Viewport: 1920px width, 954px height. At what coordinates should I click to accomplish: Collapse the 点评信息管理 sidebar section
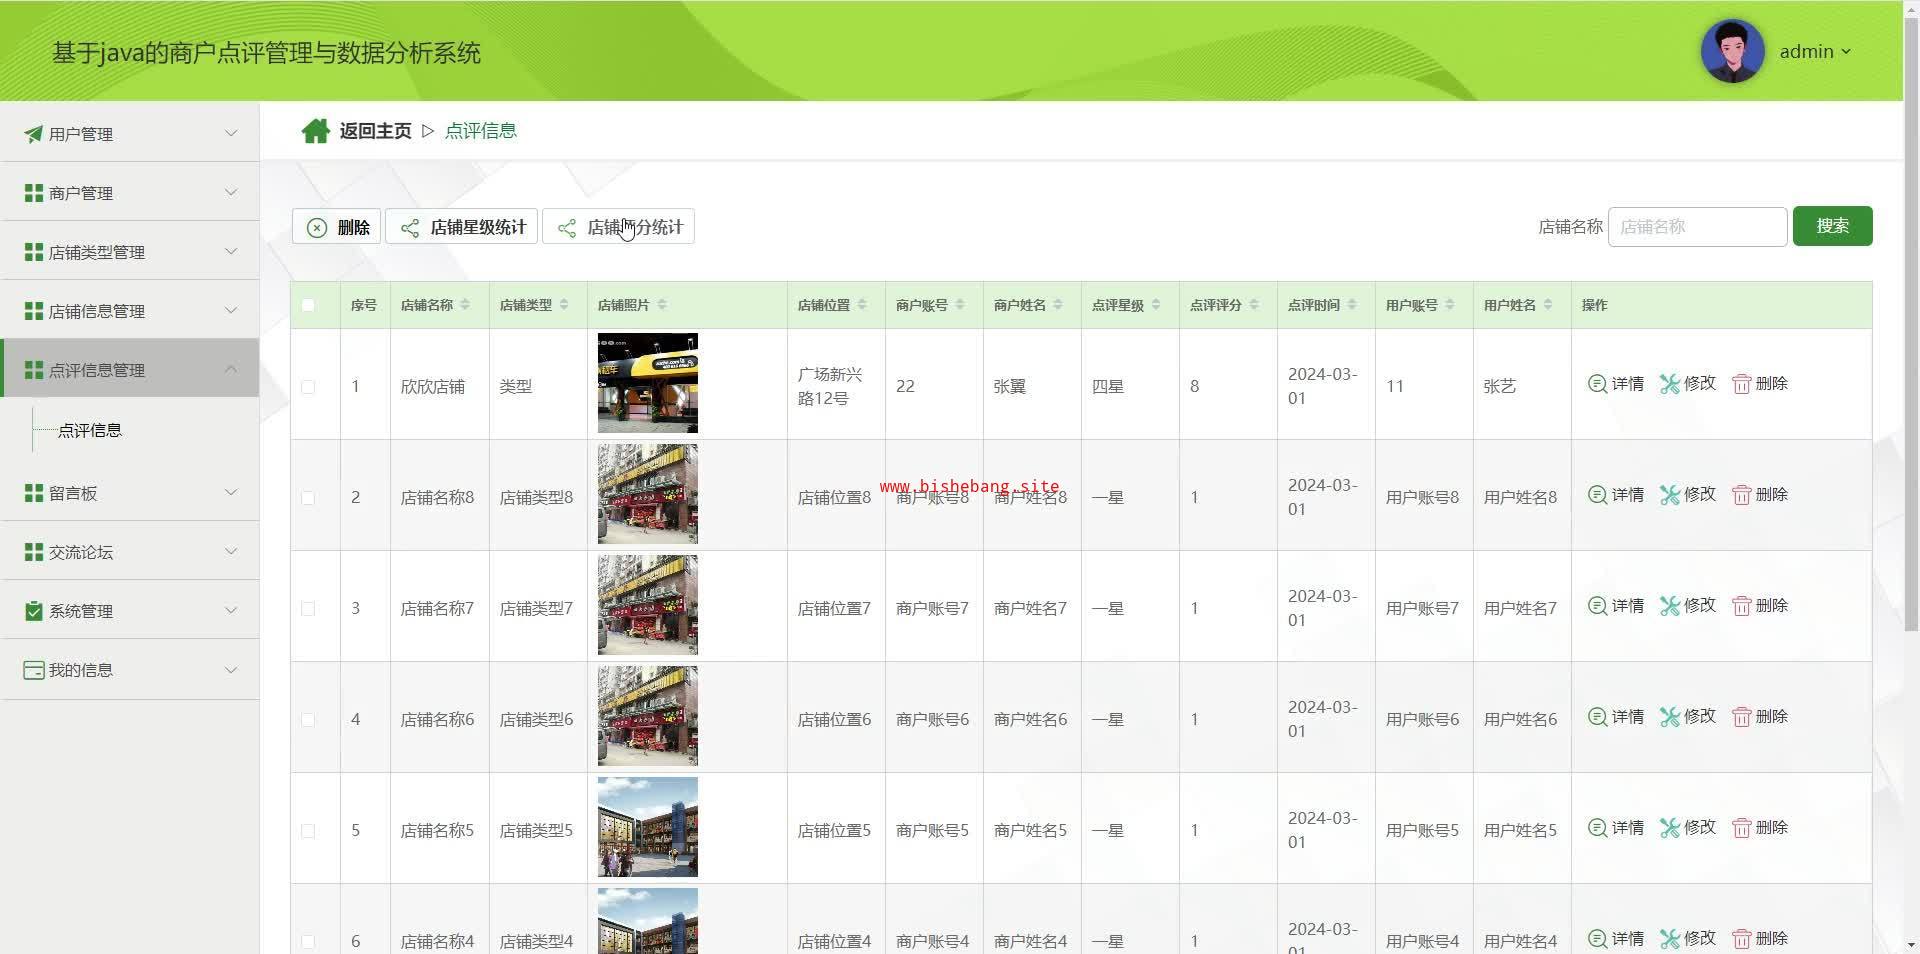click(x=130, y=369)
